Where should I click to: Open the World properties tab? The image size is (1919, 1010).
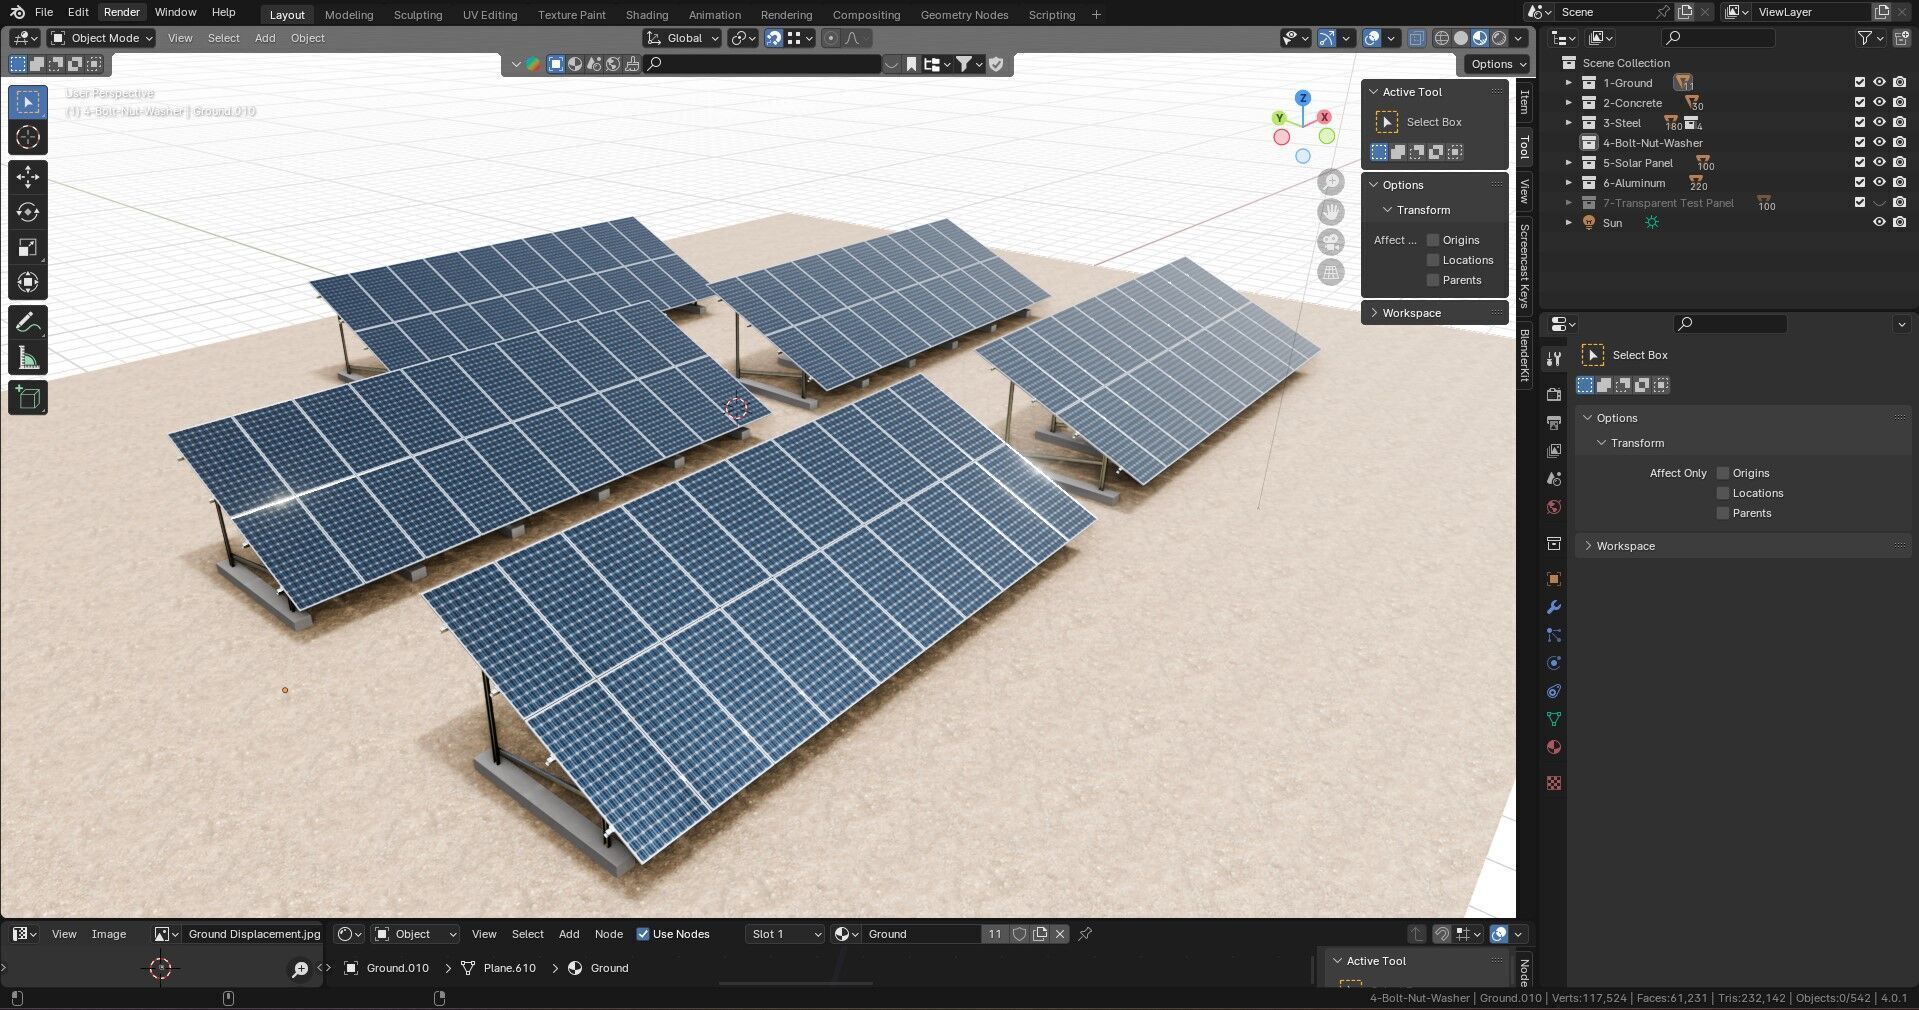(x=1553, y=507)
